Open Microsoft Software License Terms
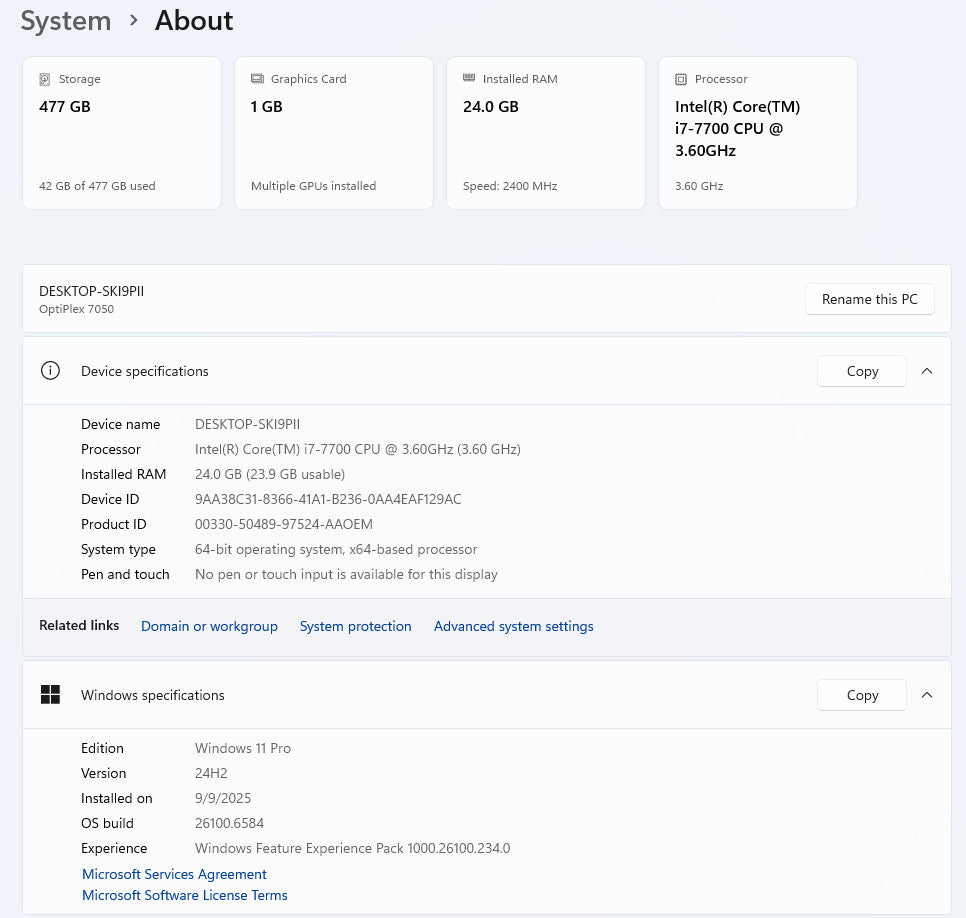966x918 pixels. click(x=184, y=895)
